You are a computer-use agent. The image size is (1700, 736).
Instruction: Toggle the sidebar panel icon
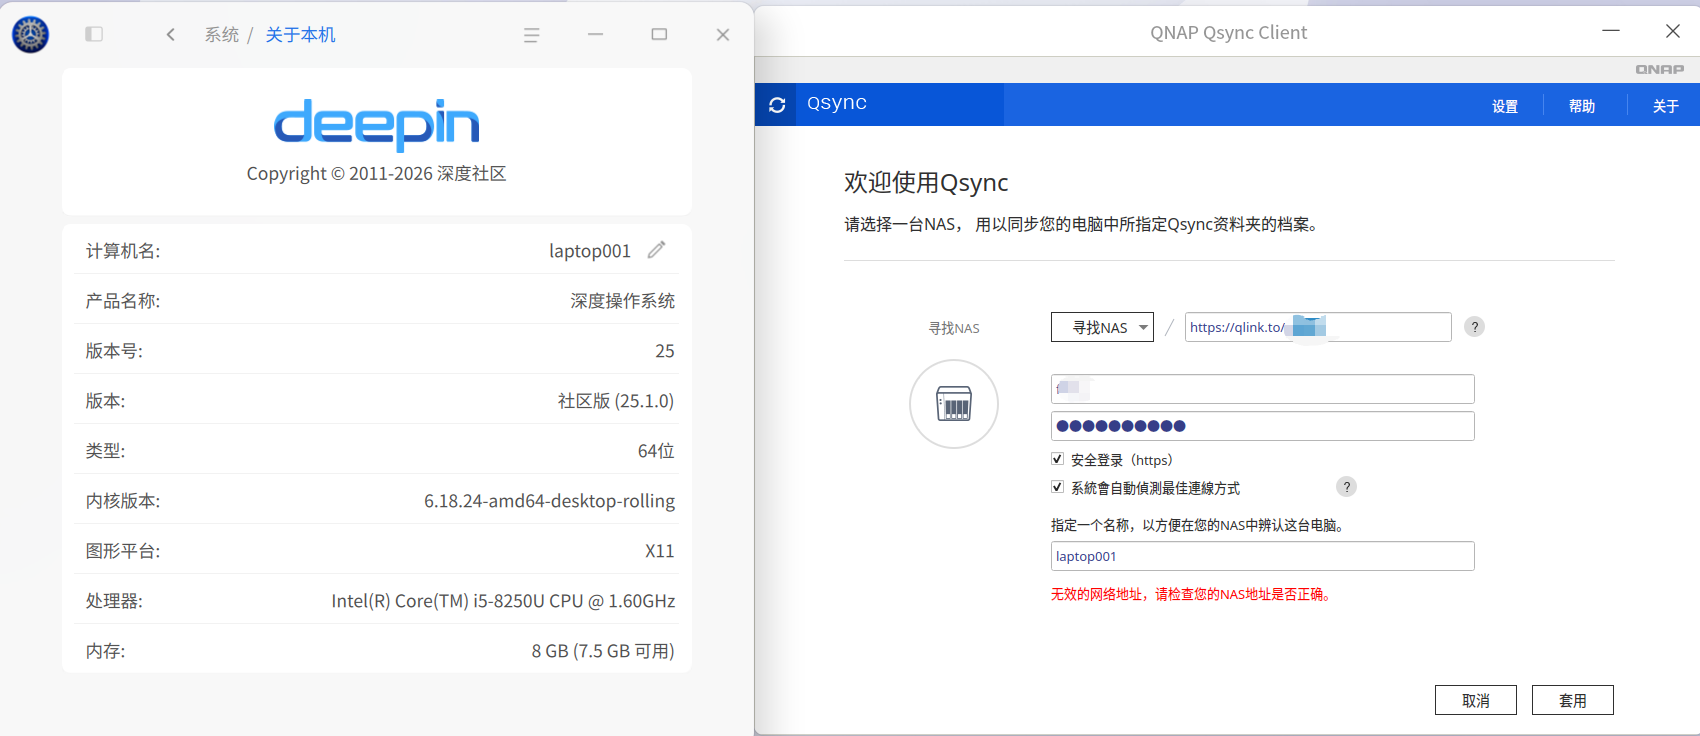[94, 34]
